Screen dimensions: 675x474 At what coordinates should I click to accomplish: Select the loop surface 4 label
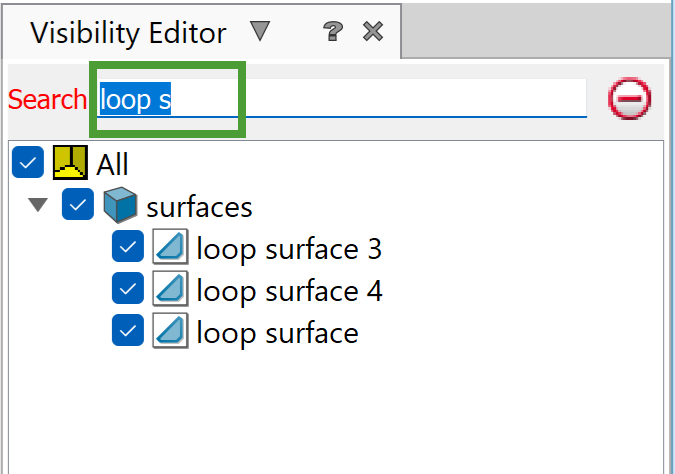pyautogui.click(x=289, y=290)
